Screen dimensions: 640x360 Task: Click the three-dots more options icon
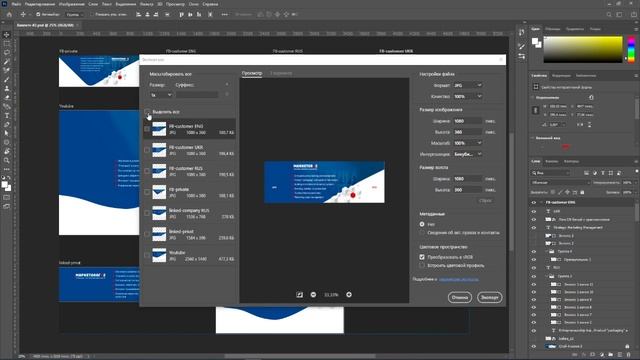coord(224,14)
